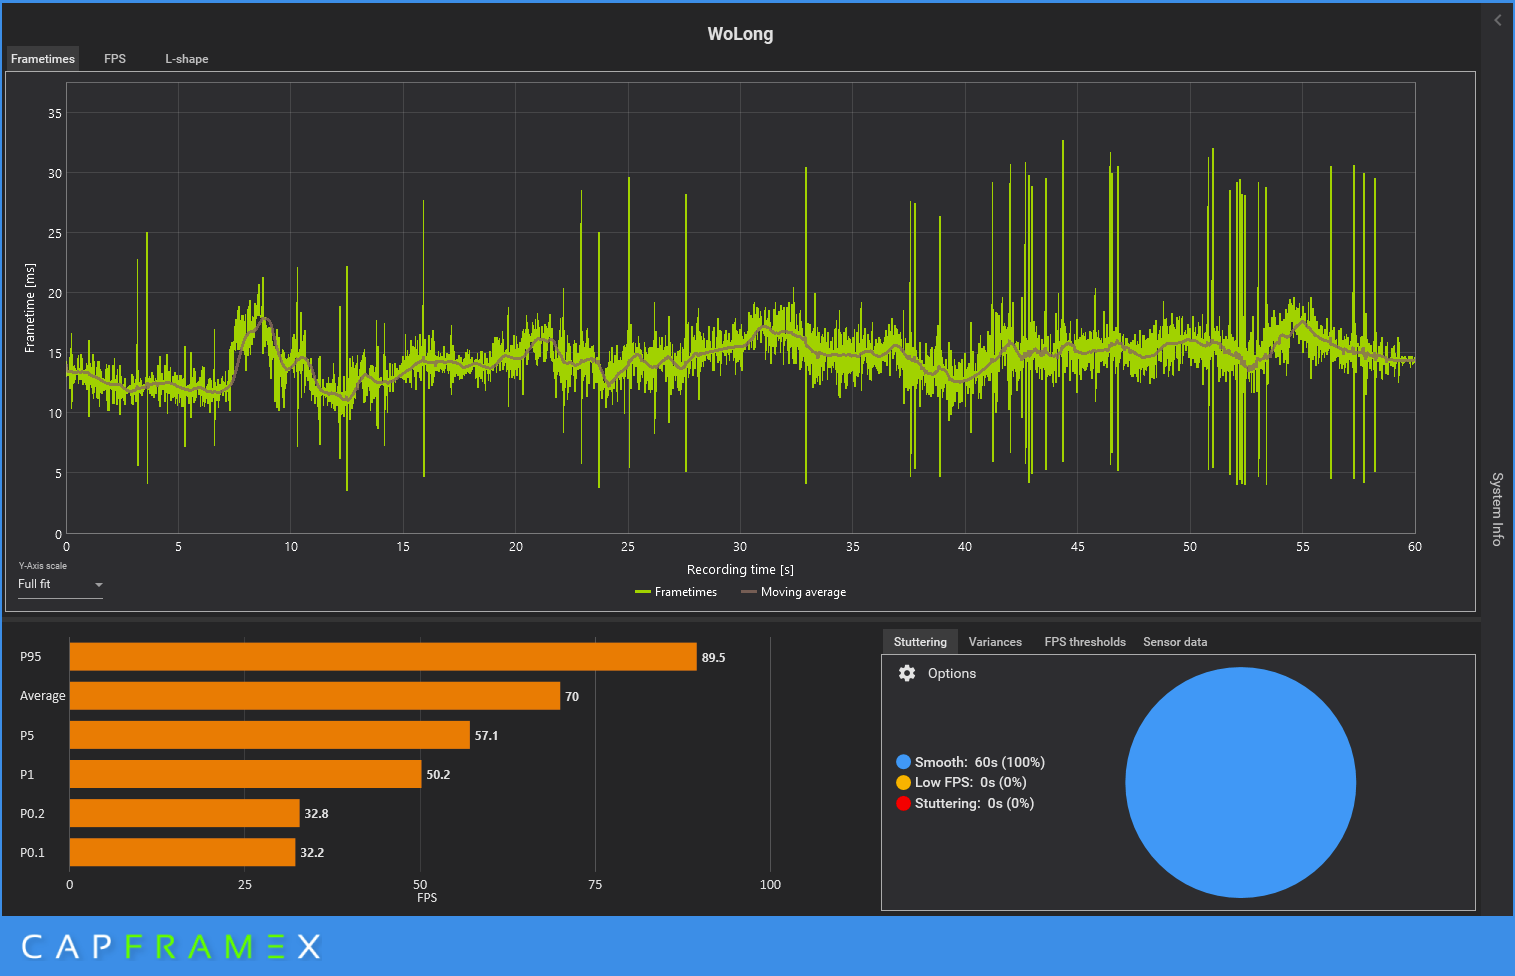This screenshot has width=1515, height=976.
Task: Click the 'Frametime [ms]' axis label
Action: tap(30, 308)
